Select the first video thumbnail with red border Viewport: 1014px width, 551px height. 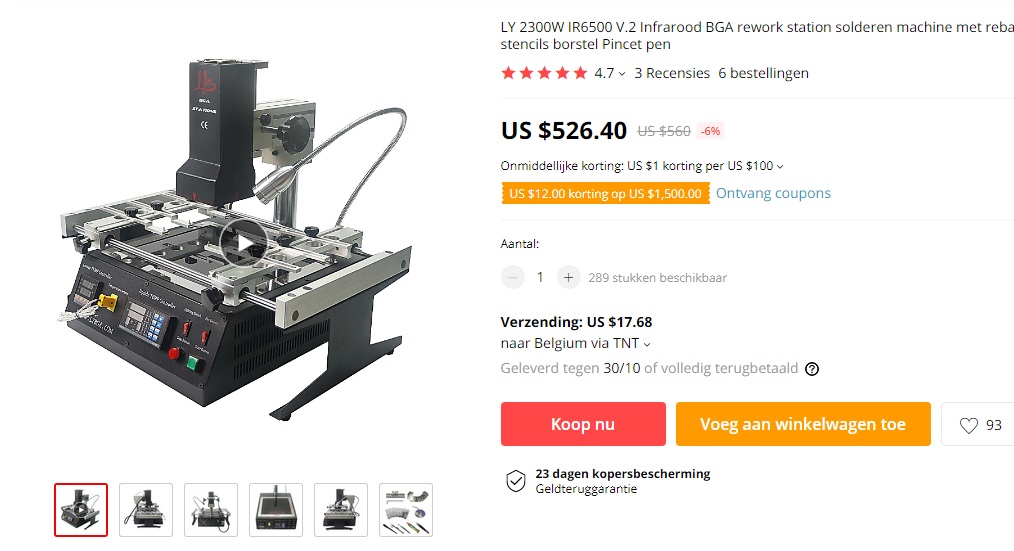[81, 510]
